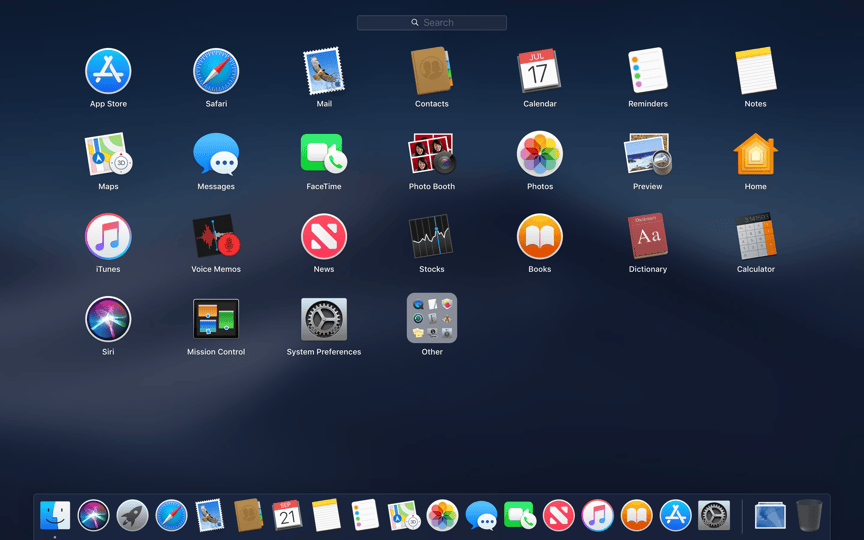Viewport: 864px width, 540px height.
Task: Launch Messages from the Launchpad grid
Action: point(216,154)
